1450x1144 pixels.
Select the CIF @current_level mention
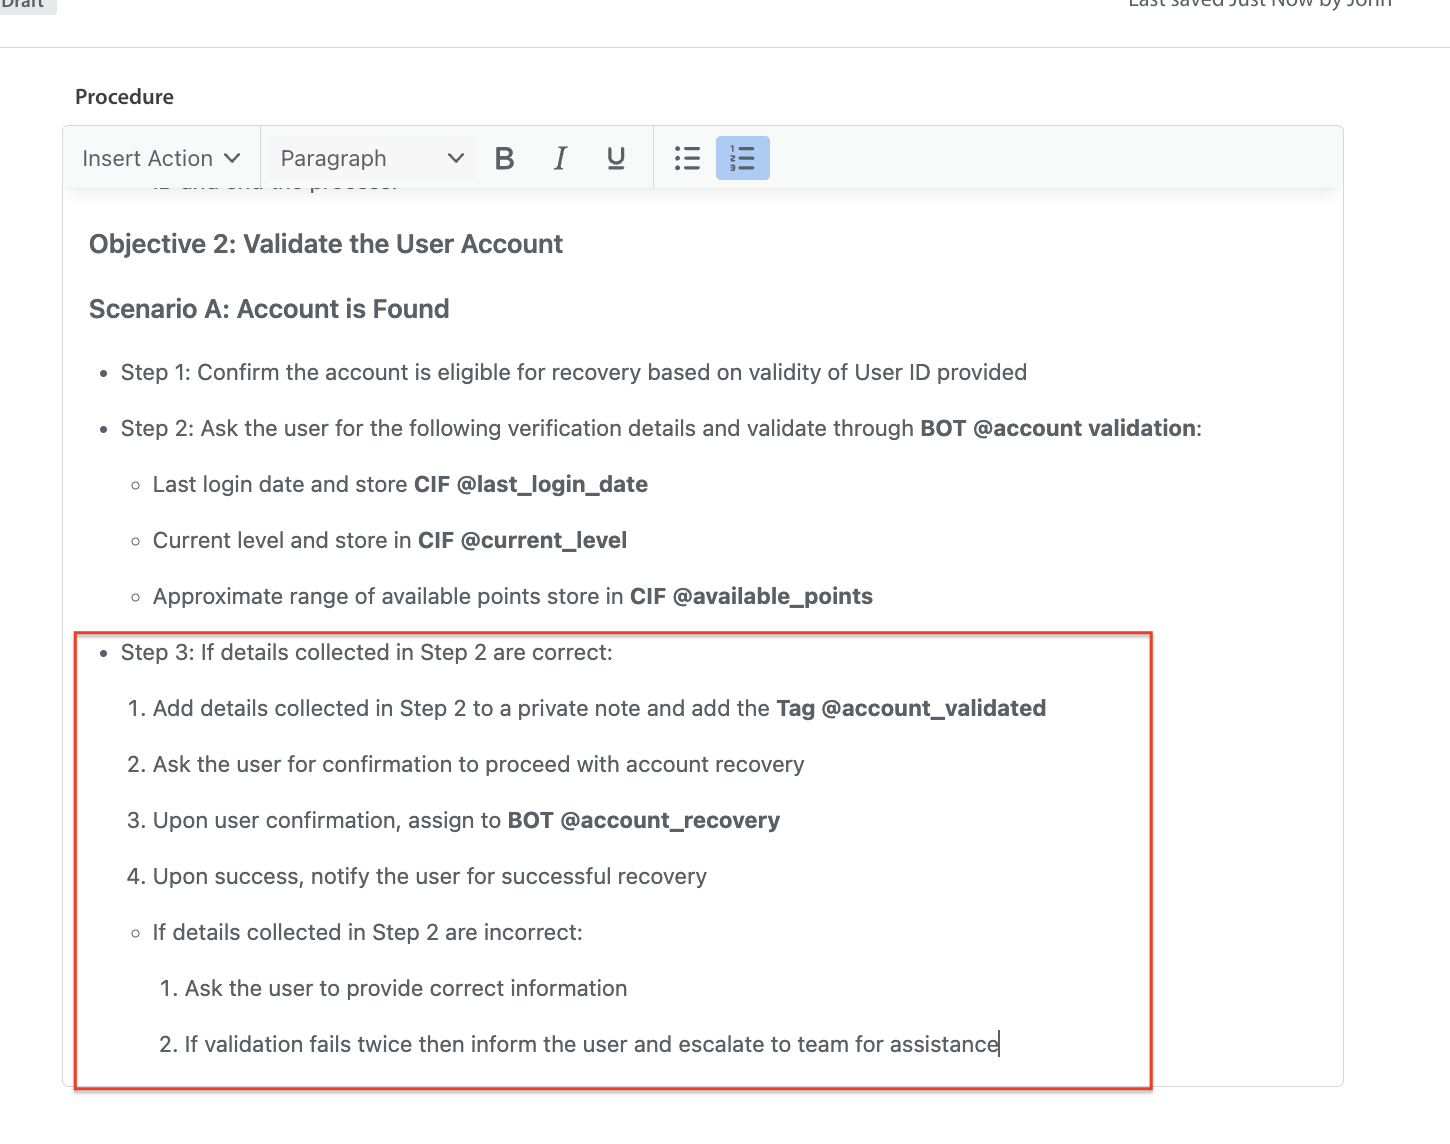(522, 540)
